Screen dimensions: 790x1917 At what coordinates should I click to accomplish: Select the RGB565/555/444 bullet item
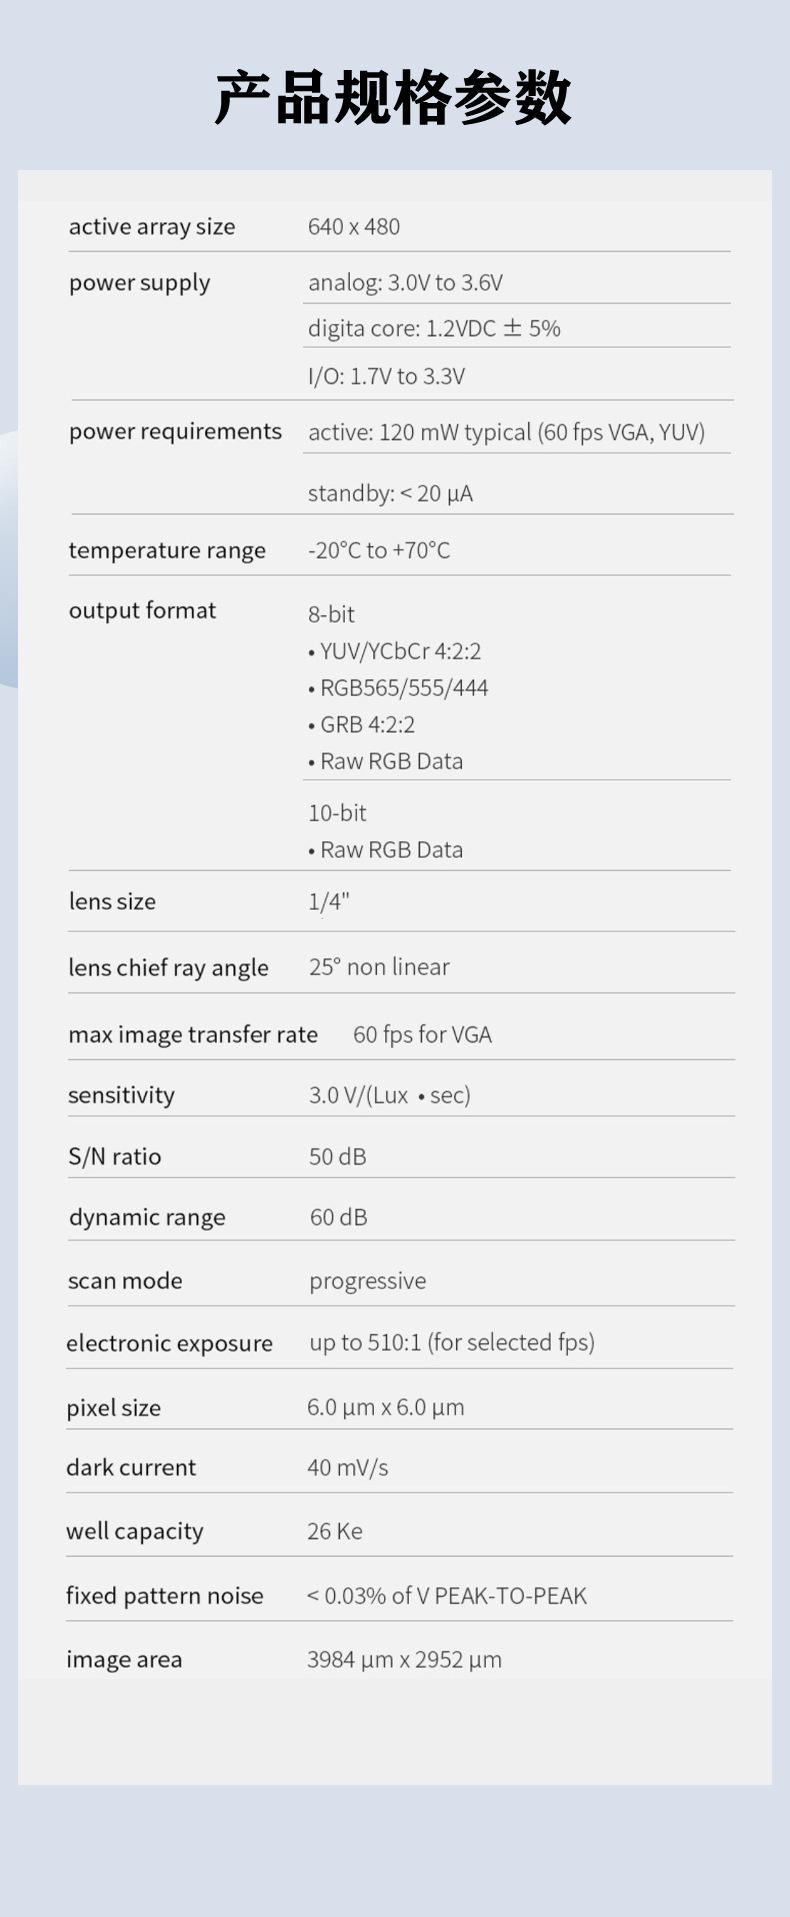[398, 688]
